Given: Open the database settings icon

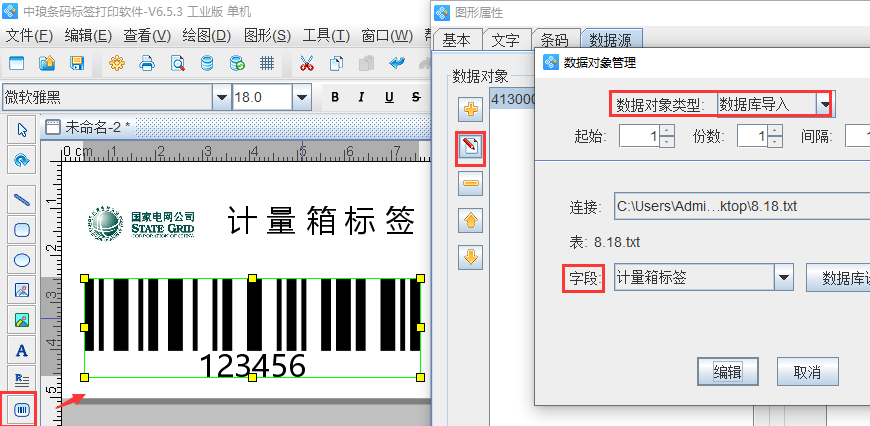Looking at the screenshot, I should (x=207, y=64).
